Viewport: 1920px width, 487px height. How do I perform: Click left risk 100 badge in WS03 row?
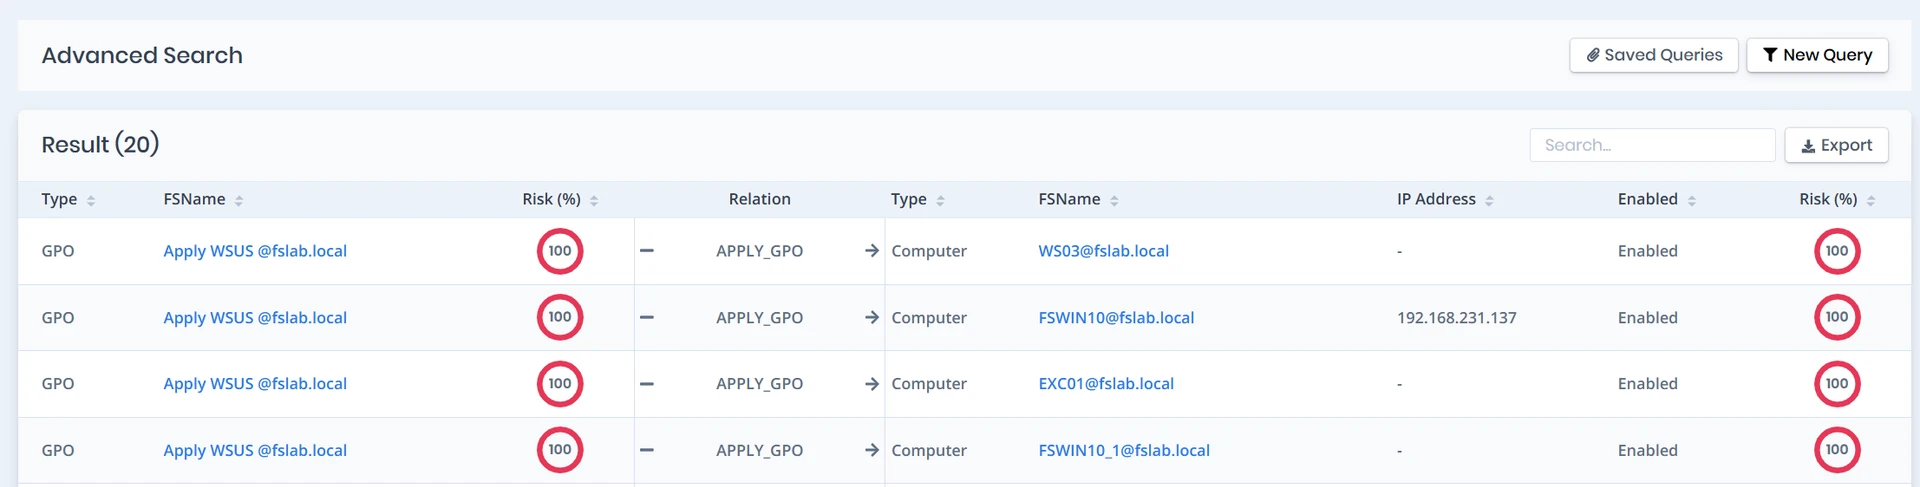pos(560,251)
